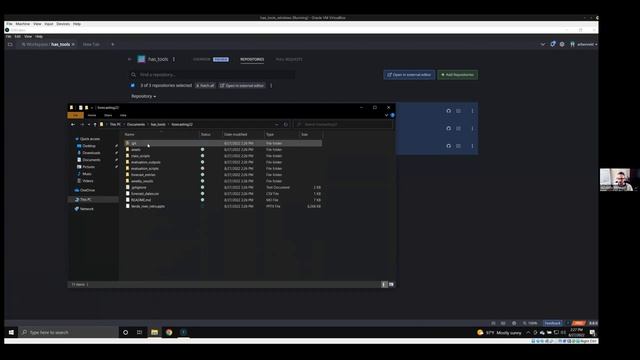
Task: Open the Windows Start menu
Action: (11, 332)
